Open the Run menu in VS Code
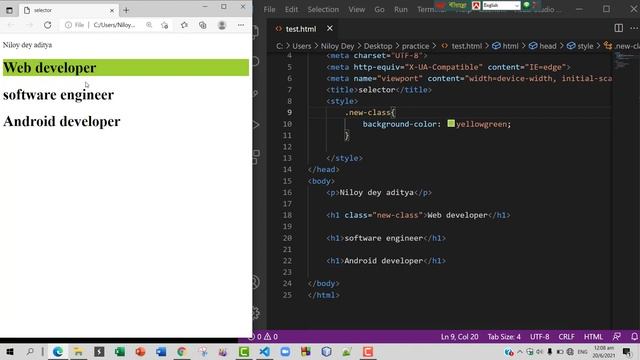Screen dimensions: 640x360 [401, 9]
